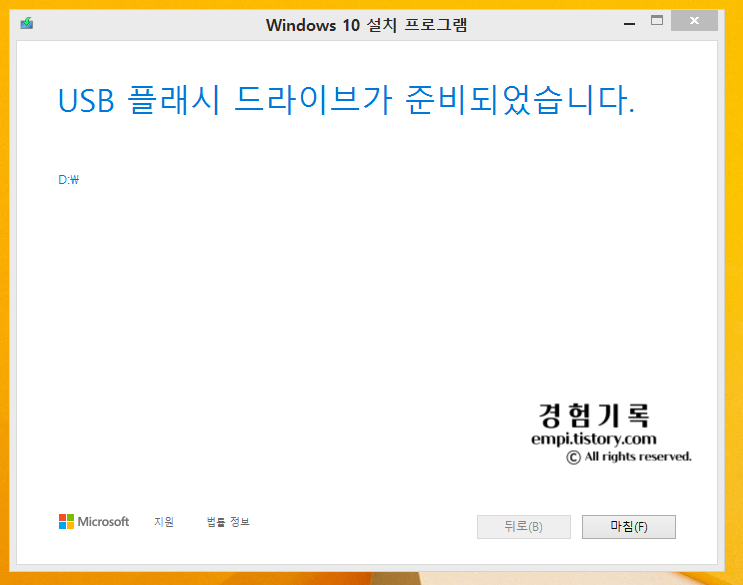This screenshot has height=585, width=743.
Task: Close the Windows 10 설치 프로그램 window
Action: pyautogui.click(x=694, y=20)
